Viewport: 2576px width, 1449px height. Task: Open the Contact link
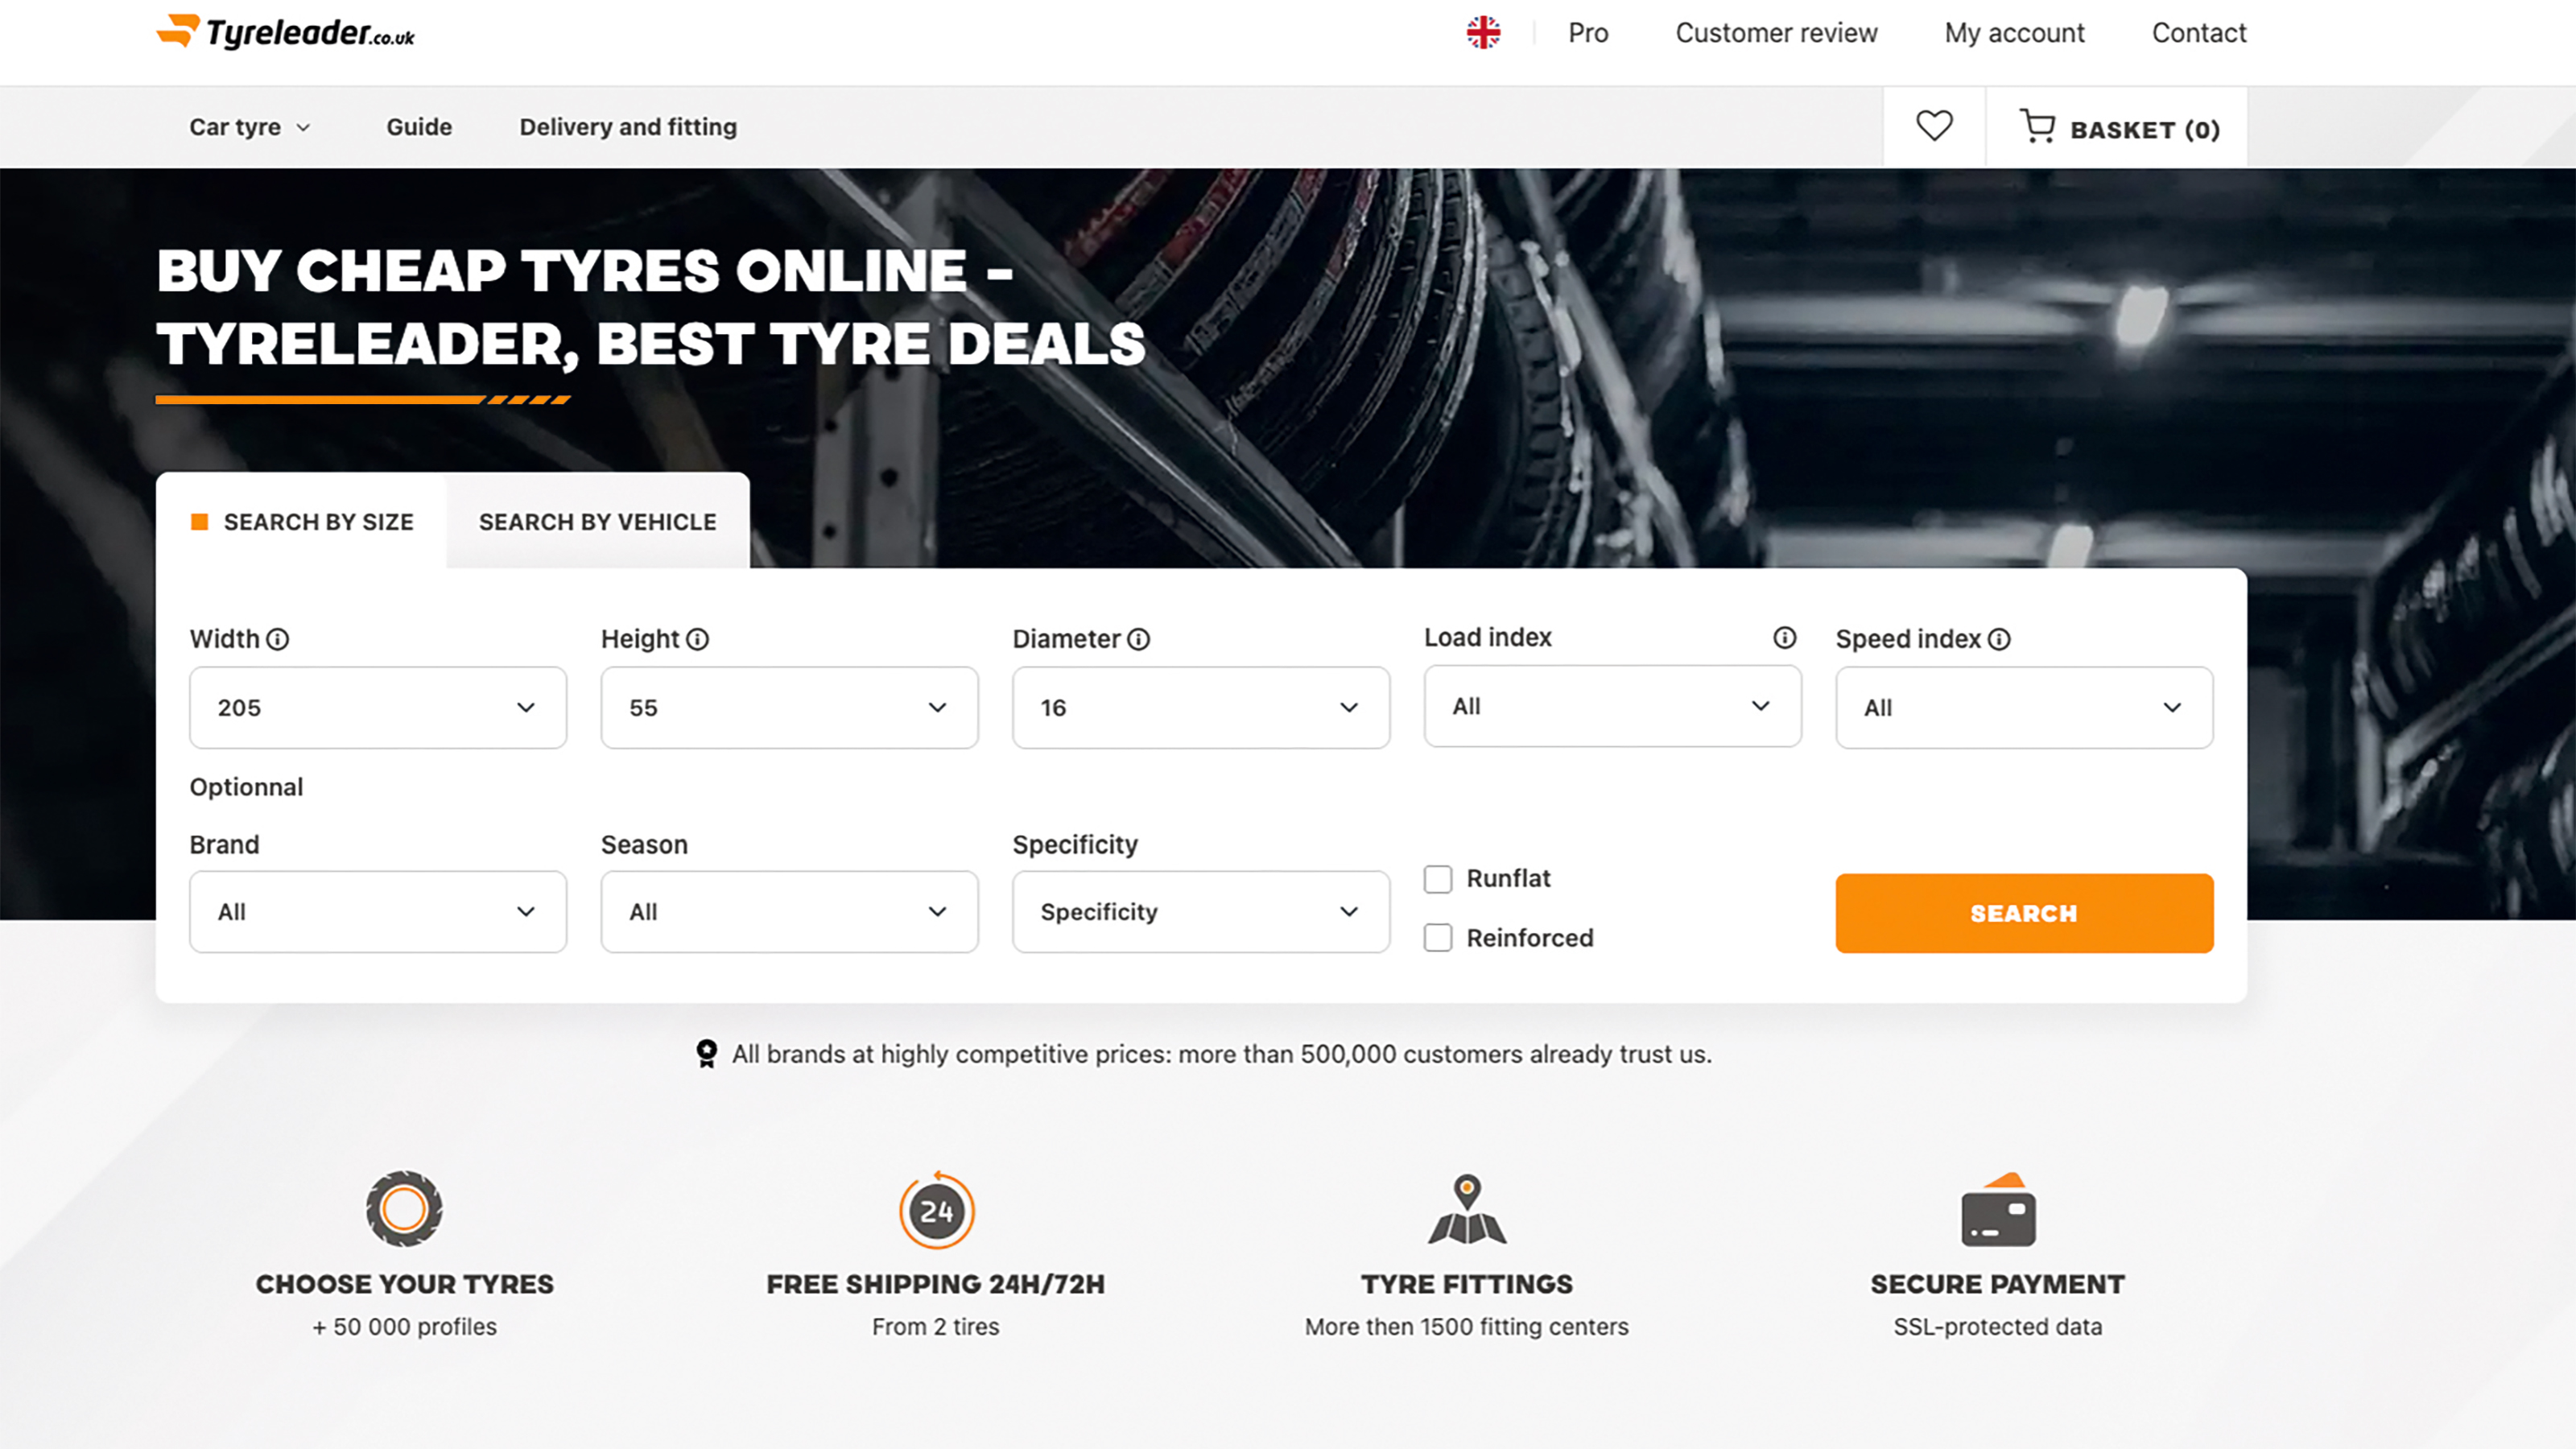pos(2199,33)
